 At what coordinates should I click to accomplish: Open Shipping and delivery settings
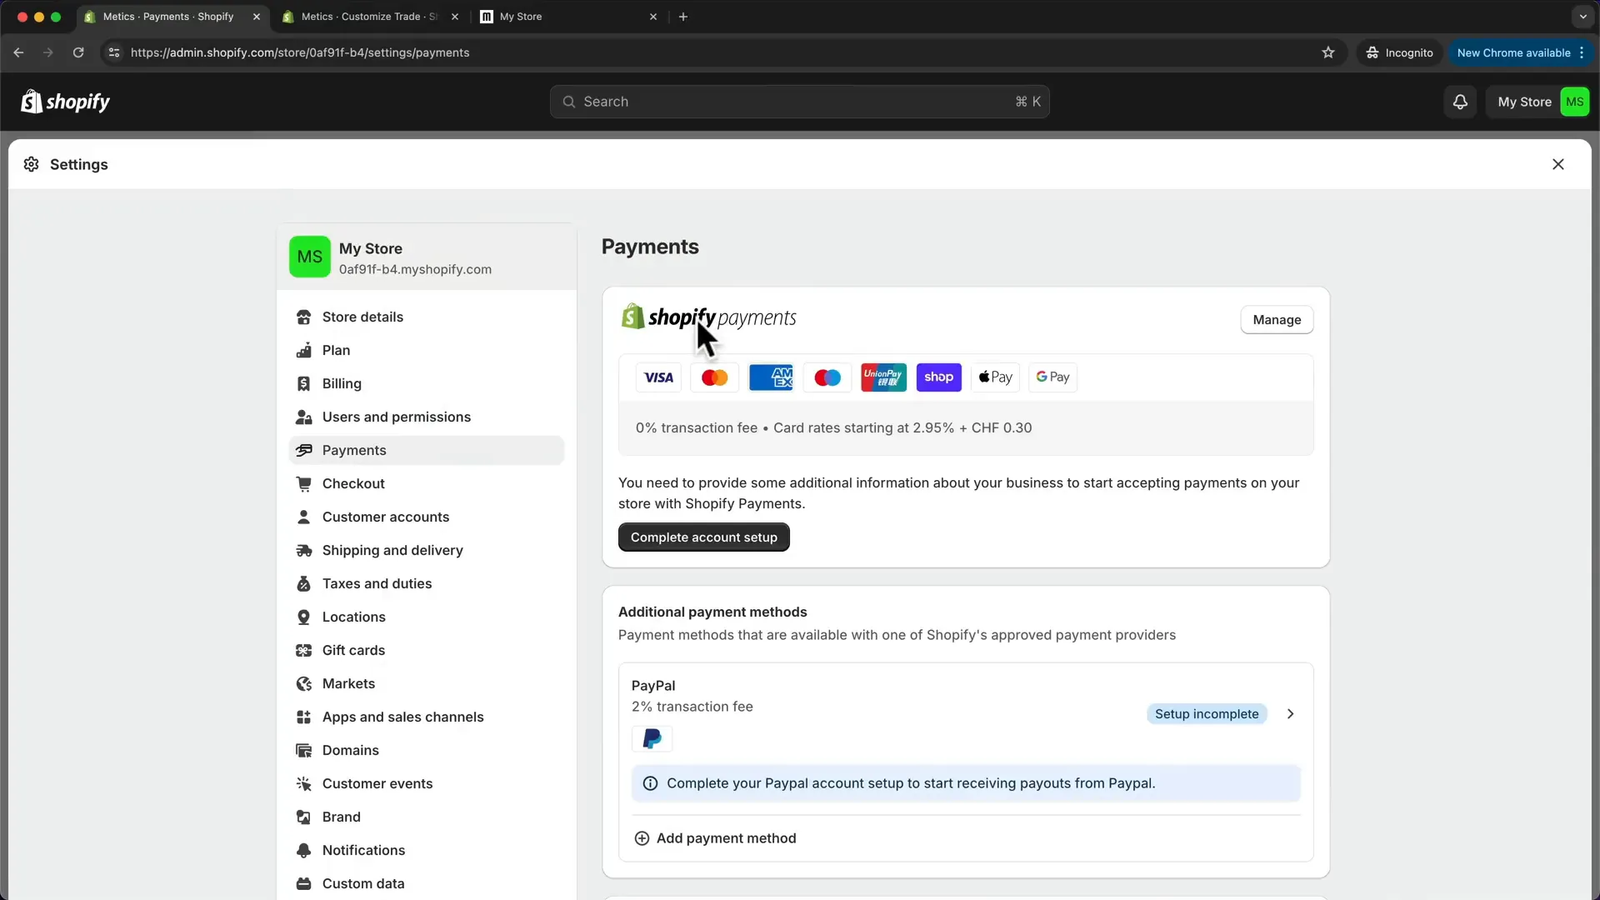coord(427,551)
